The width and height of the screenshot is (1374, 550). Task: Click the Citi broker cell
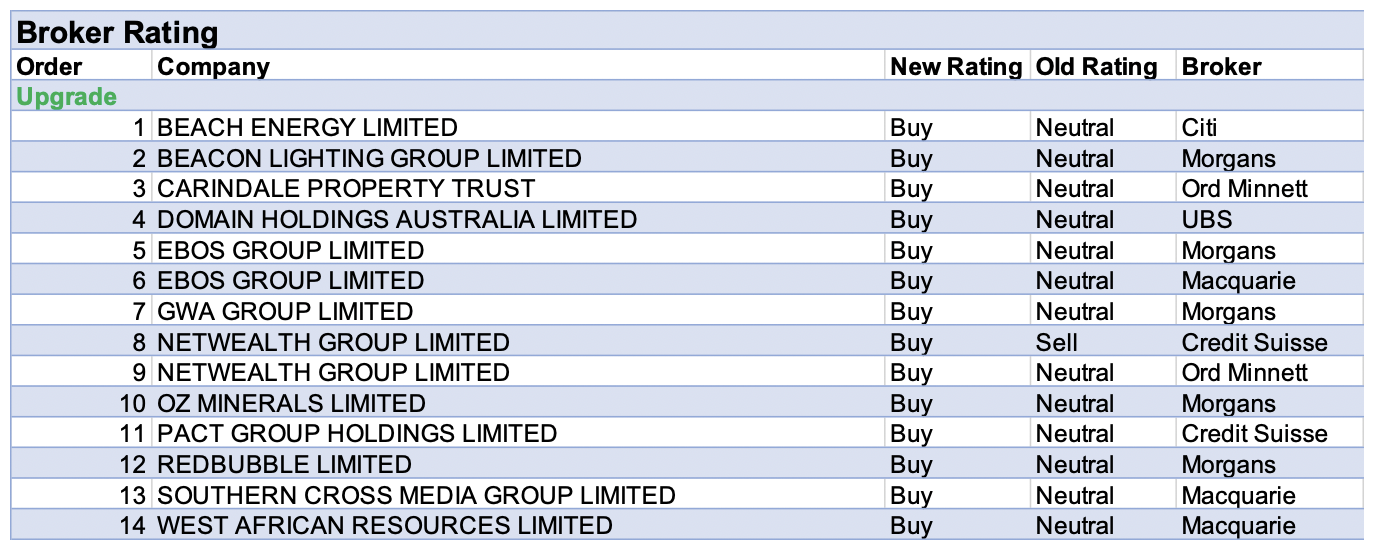click(x=1199, y=128)
